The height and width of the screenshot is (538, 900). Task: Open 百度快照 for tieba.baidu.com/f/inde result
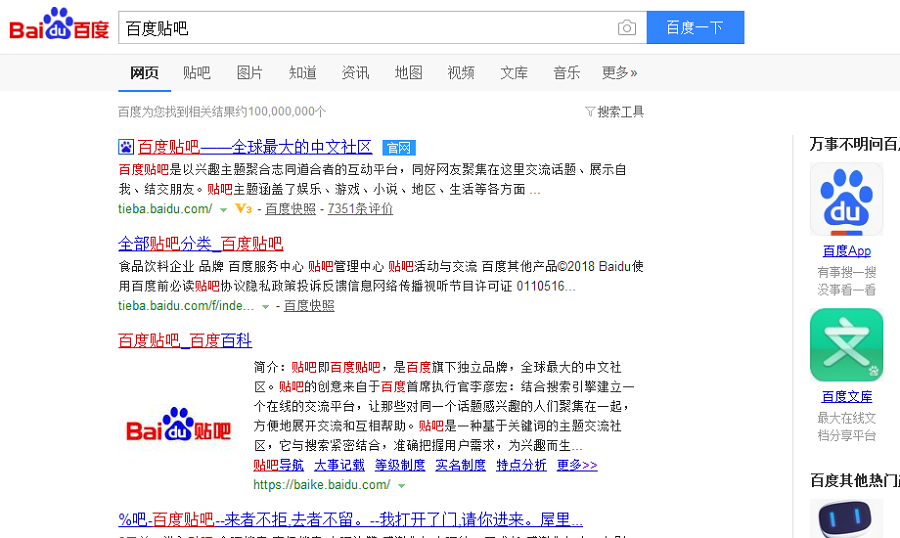click(309, 306)
